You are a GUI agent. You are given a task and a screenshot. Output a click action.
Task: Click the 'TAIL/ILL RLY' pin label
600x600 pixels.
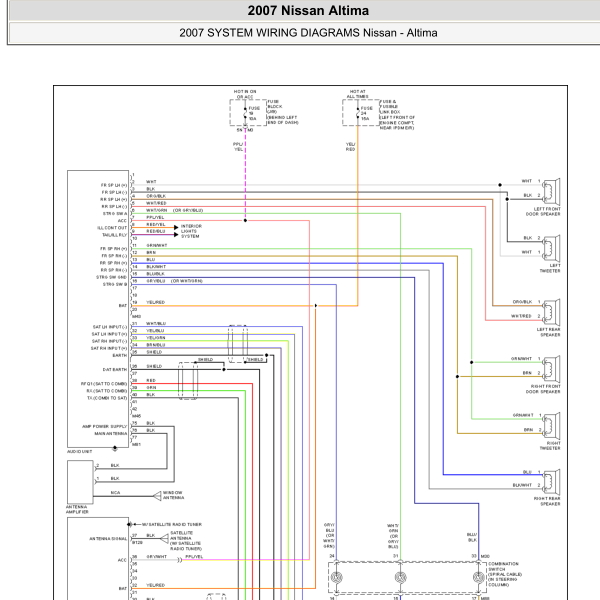[x=114, y=235]
